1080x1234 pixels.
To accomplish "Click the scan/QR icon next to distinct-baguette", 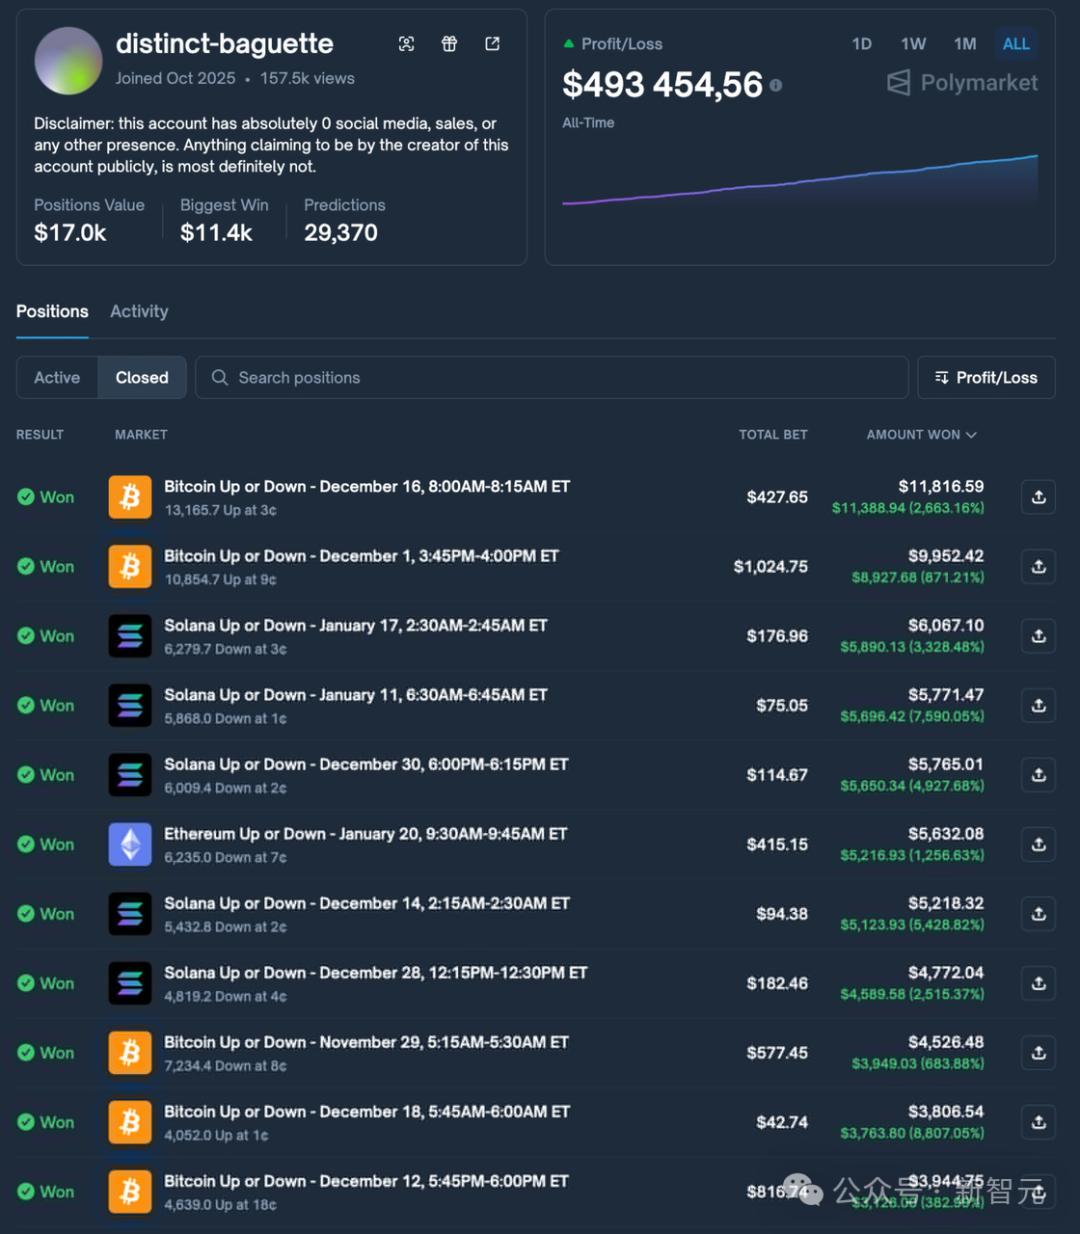I will point(406,44).
